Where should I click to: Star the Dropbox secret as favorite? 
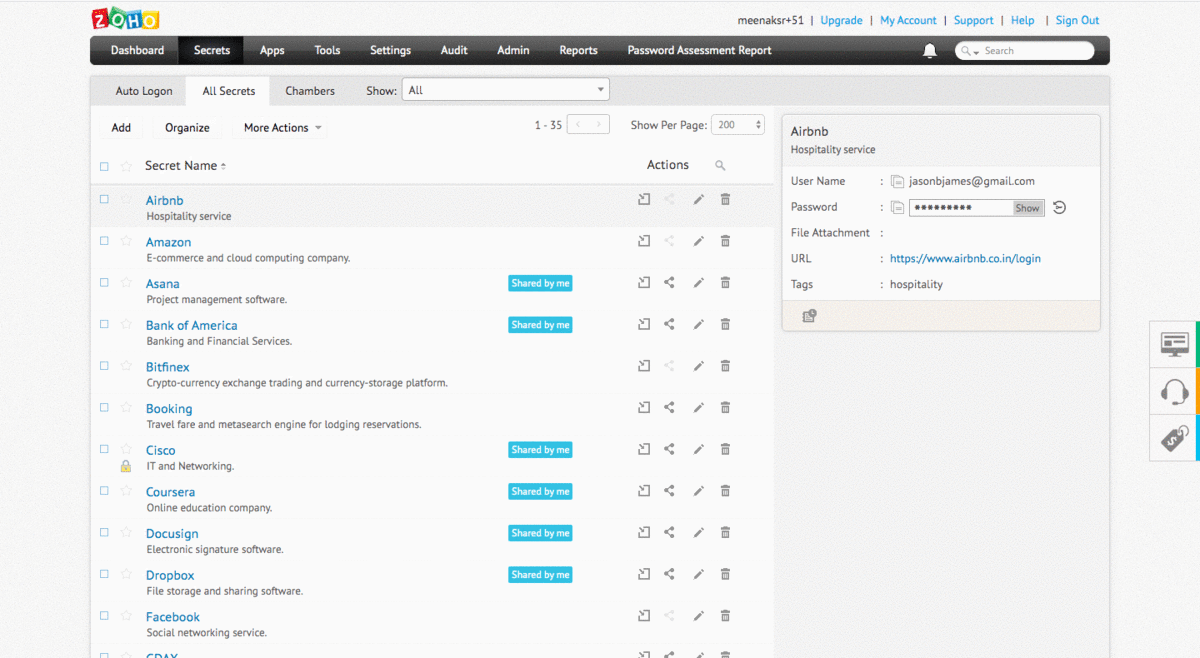pos(126,575)
